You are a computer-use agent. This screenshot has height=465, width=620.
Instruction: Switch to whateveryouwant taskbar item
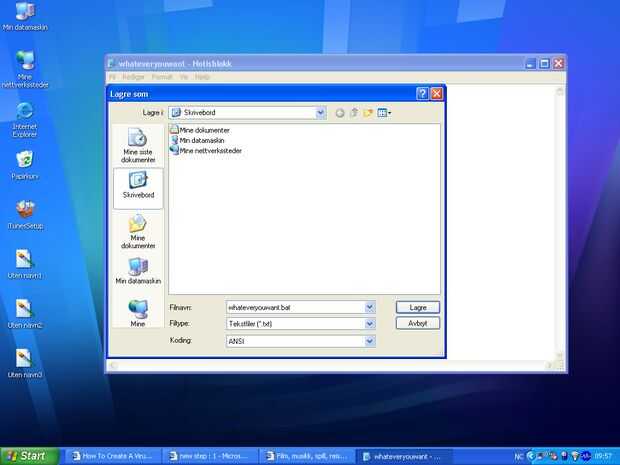point(404,456)
